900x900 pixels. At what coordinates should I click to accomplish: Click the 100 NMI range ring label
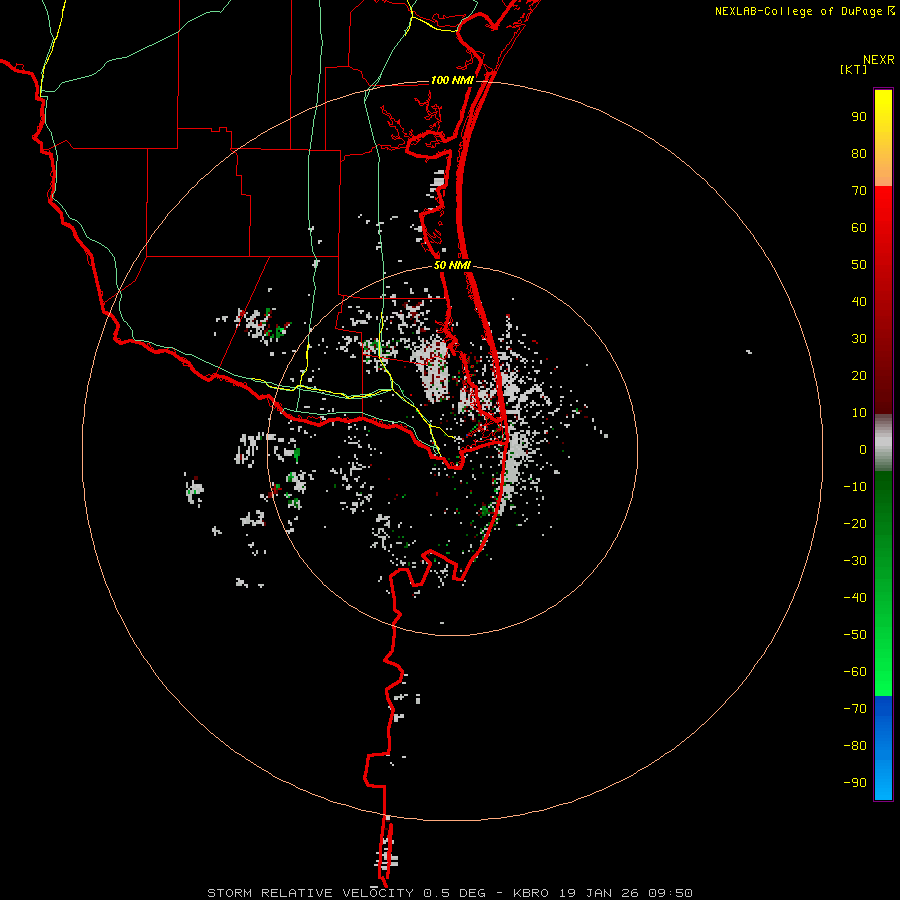pyautogui.click(x=452, y=80)
